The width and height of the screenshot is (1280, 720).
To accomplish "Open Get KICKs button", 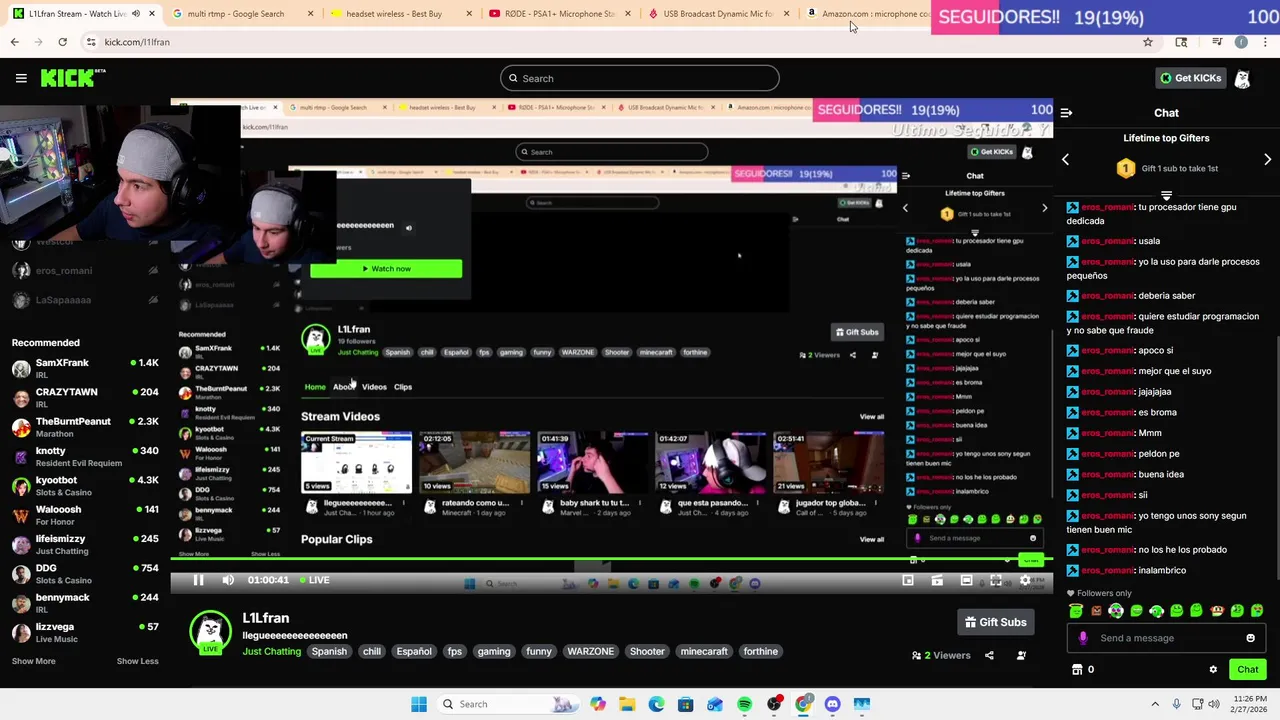I will point(1190,78).
